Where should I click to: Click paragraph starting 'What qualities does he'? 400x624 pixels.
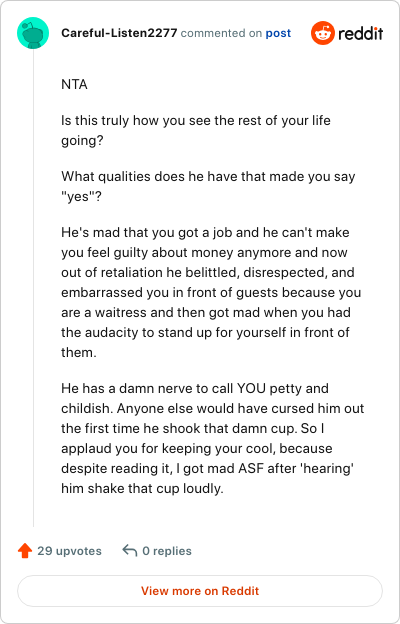[208, 186]
